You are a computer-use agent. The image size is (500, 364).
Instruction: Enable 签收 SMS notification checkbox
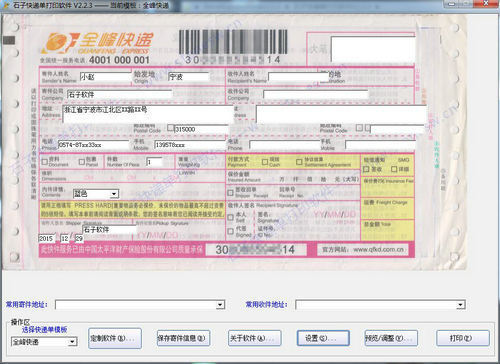point(366,169)
